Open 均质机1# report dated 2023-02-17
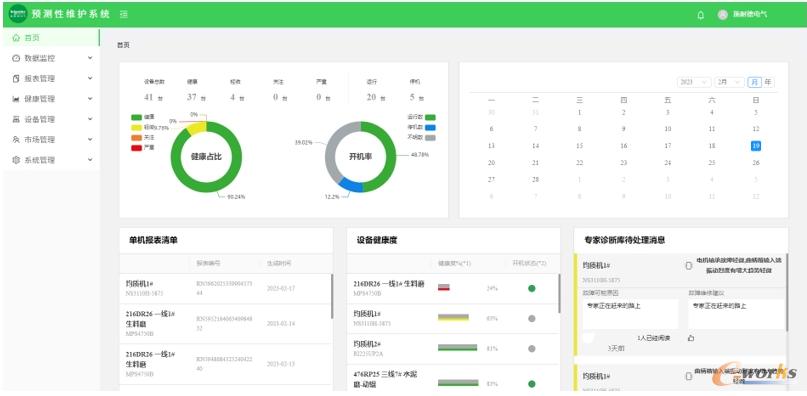This screenshot has height=396, width=807. 225,288
